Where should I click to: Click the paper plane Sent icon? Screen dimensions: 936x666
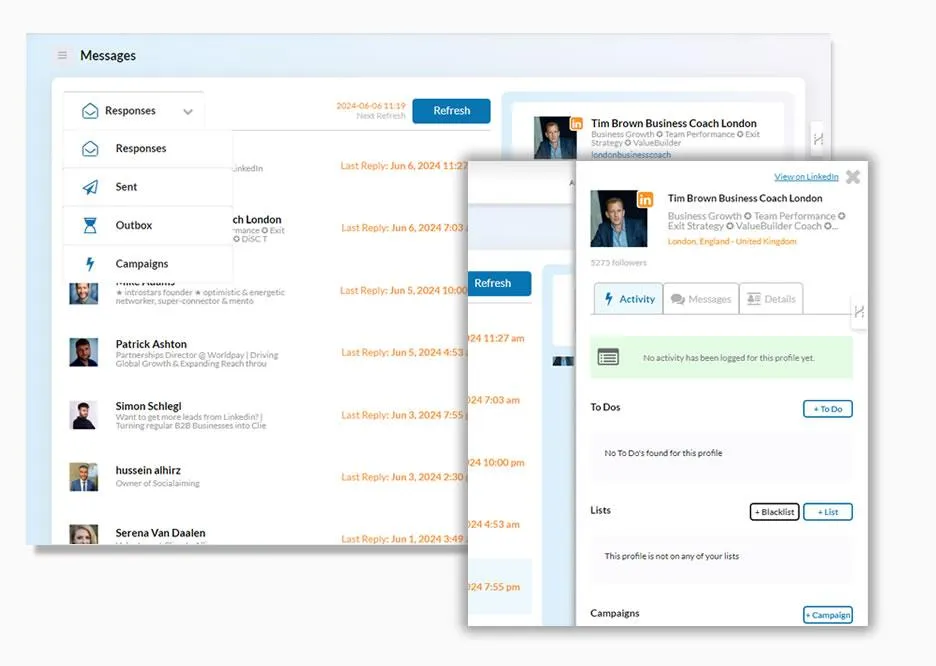pyautogui.click(x=90, y=187)
